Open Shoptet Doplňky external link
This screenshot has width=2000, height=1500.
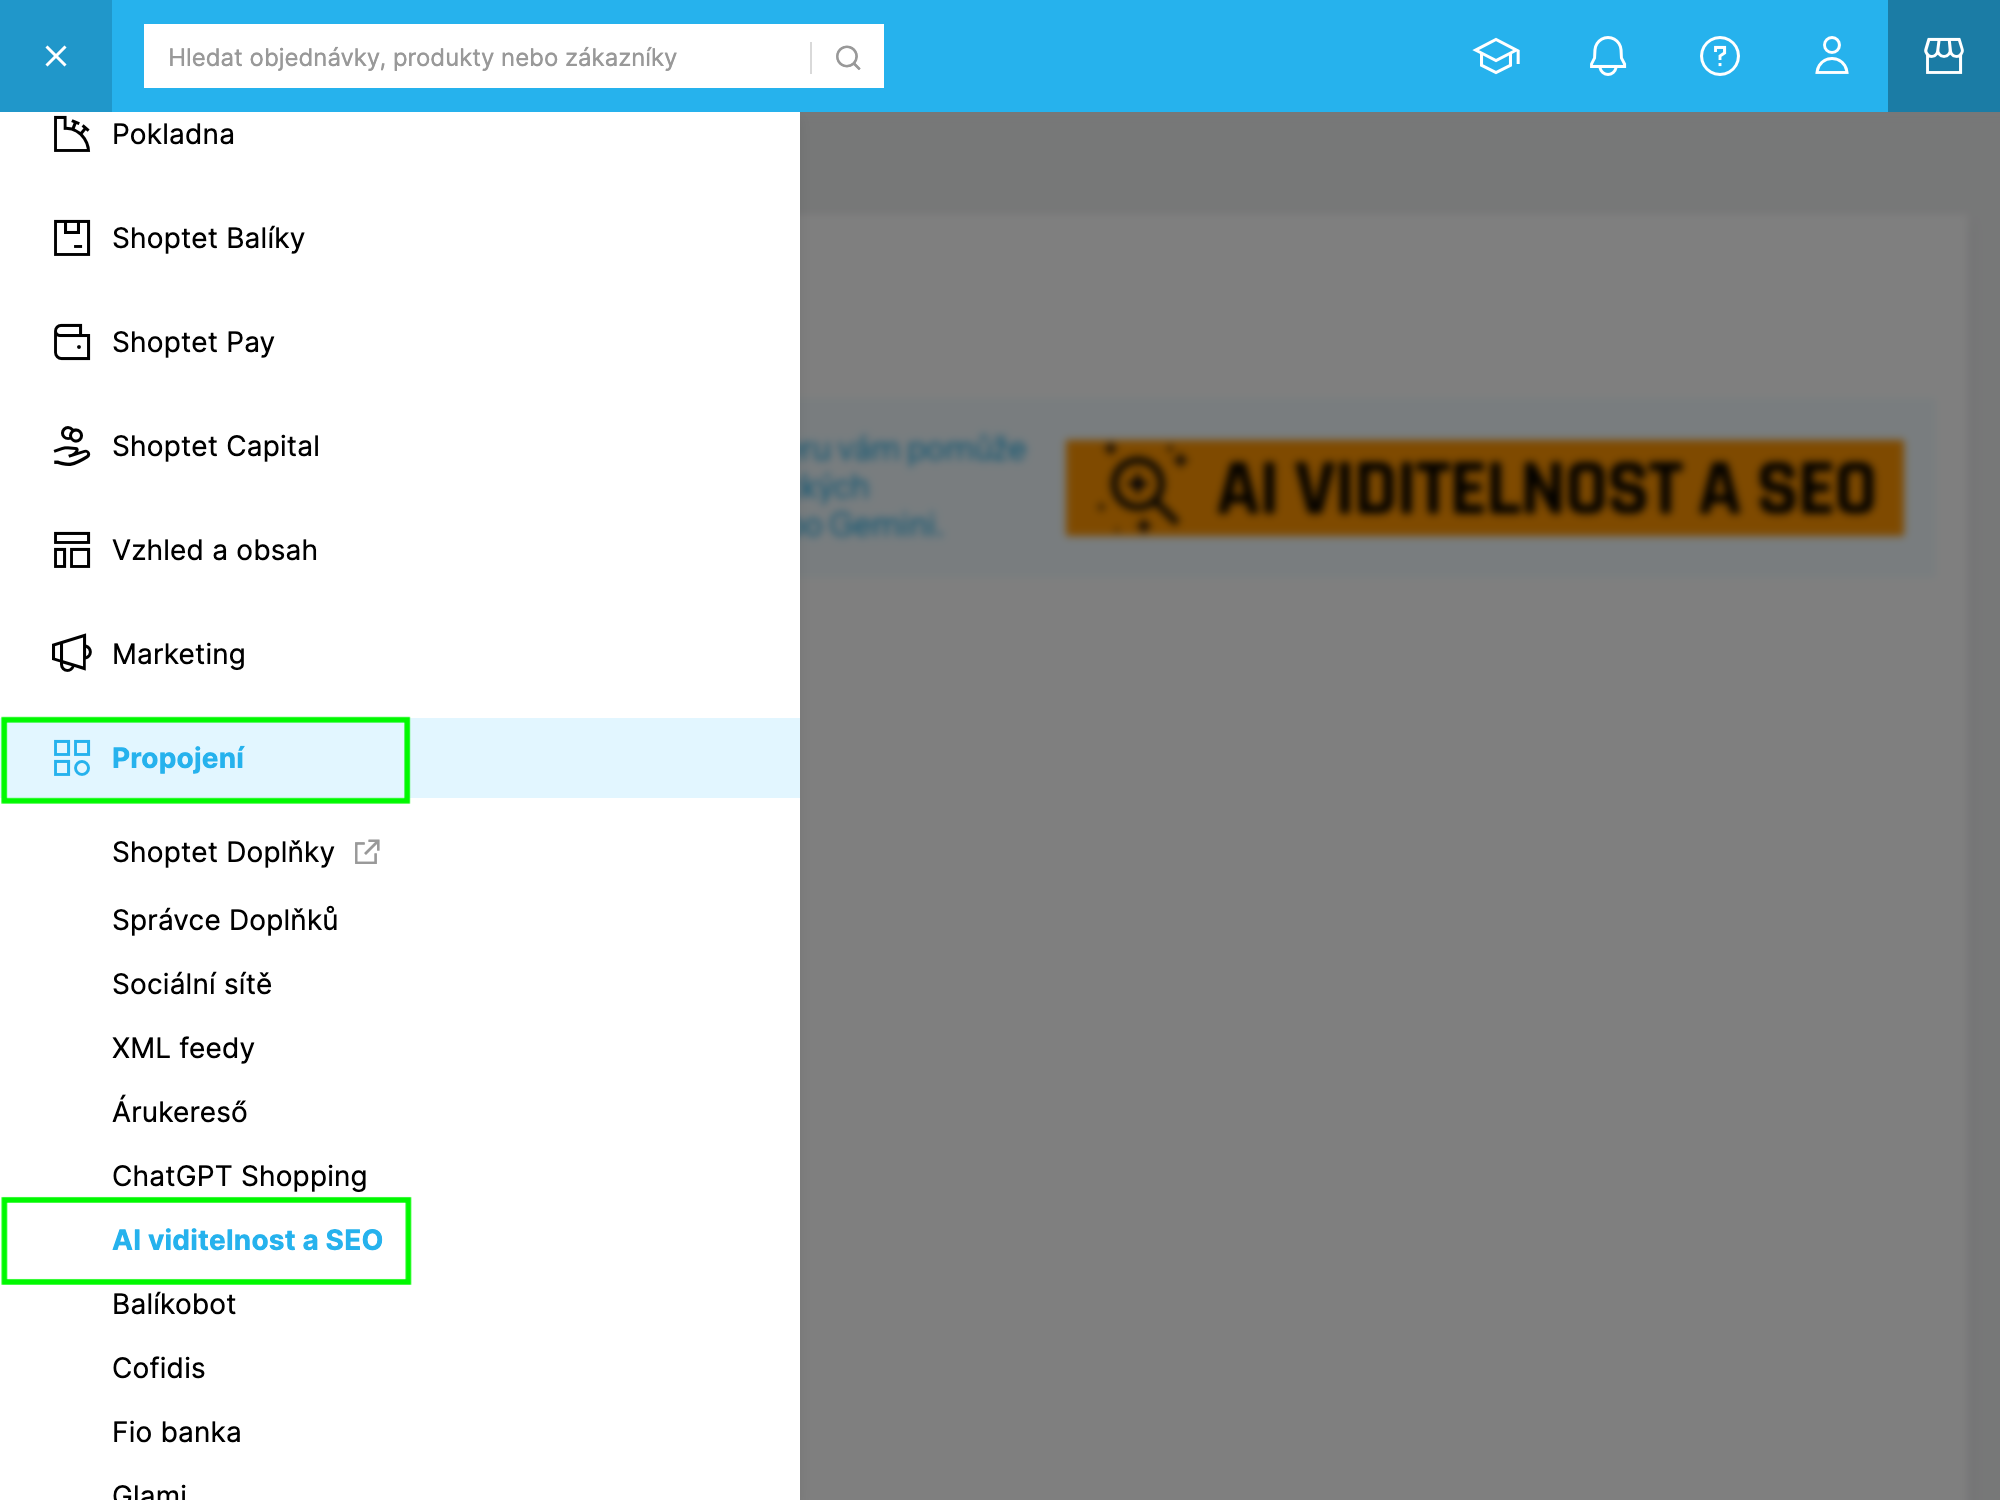(x=246, y=852)
